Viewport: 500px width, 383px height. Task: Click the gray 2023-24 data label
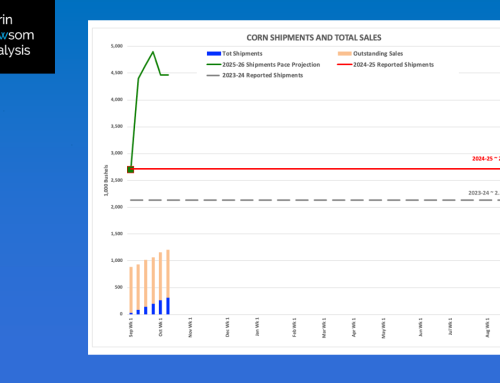click(x=484, y=193)
